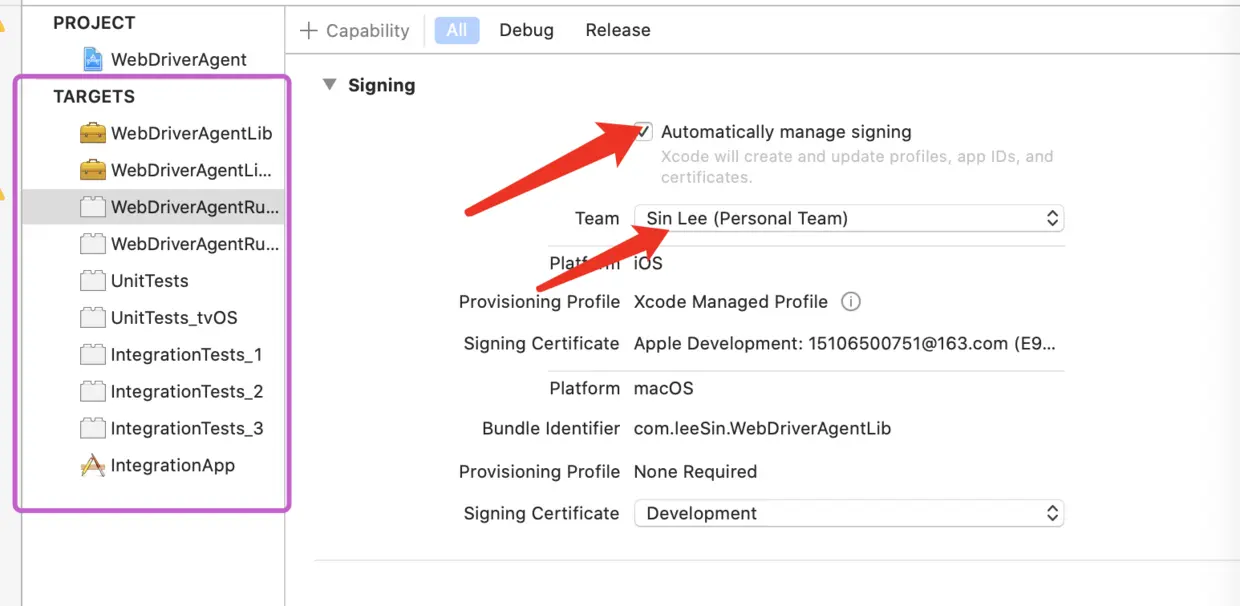Switch to the Debug tab
Viewport: 1240px width, 606px height.
point(526,30)
